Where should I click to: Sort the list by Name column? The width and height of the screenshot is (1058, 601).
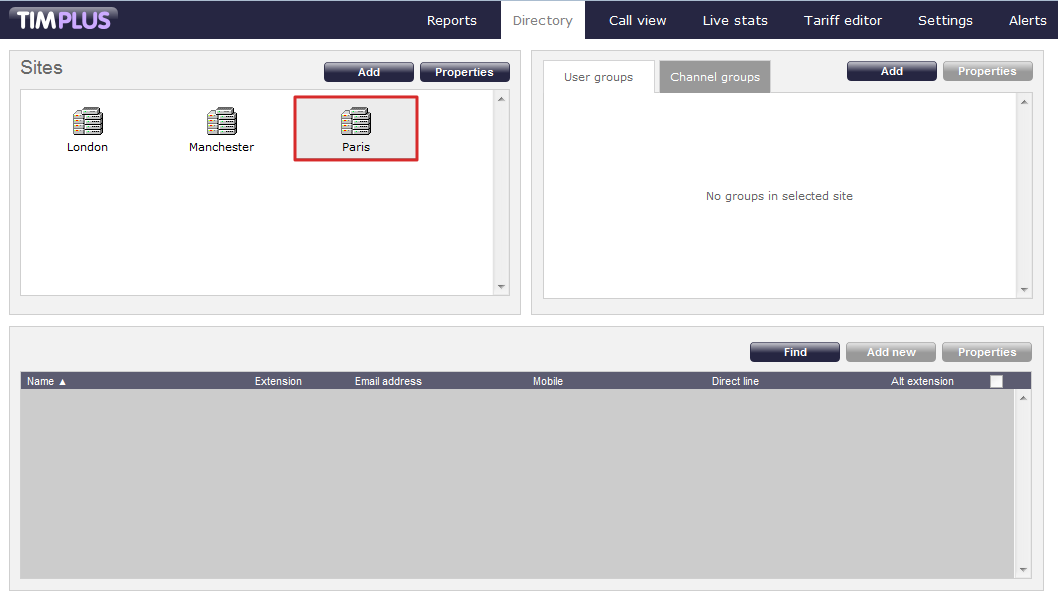coord(46,381)
